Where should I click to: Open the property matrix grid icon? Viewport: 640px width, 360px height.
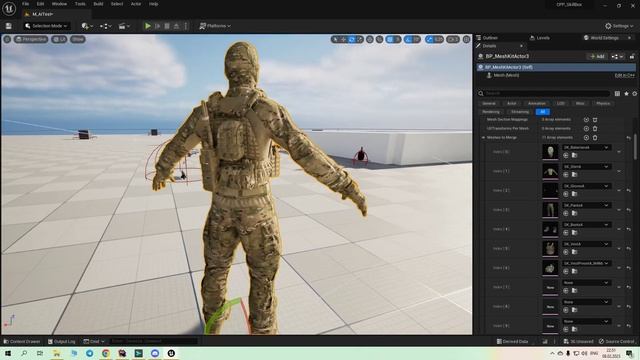617,93
